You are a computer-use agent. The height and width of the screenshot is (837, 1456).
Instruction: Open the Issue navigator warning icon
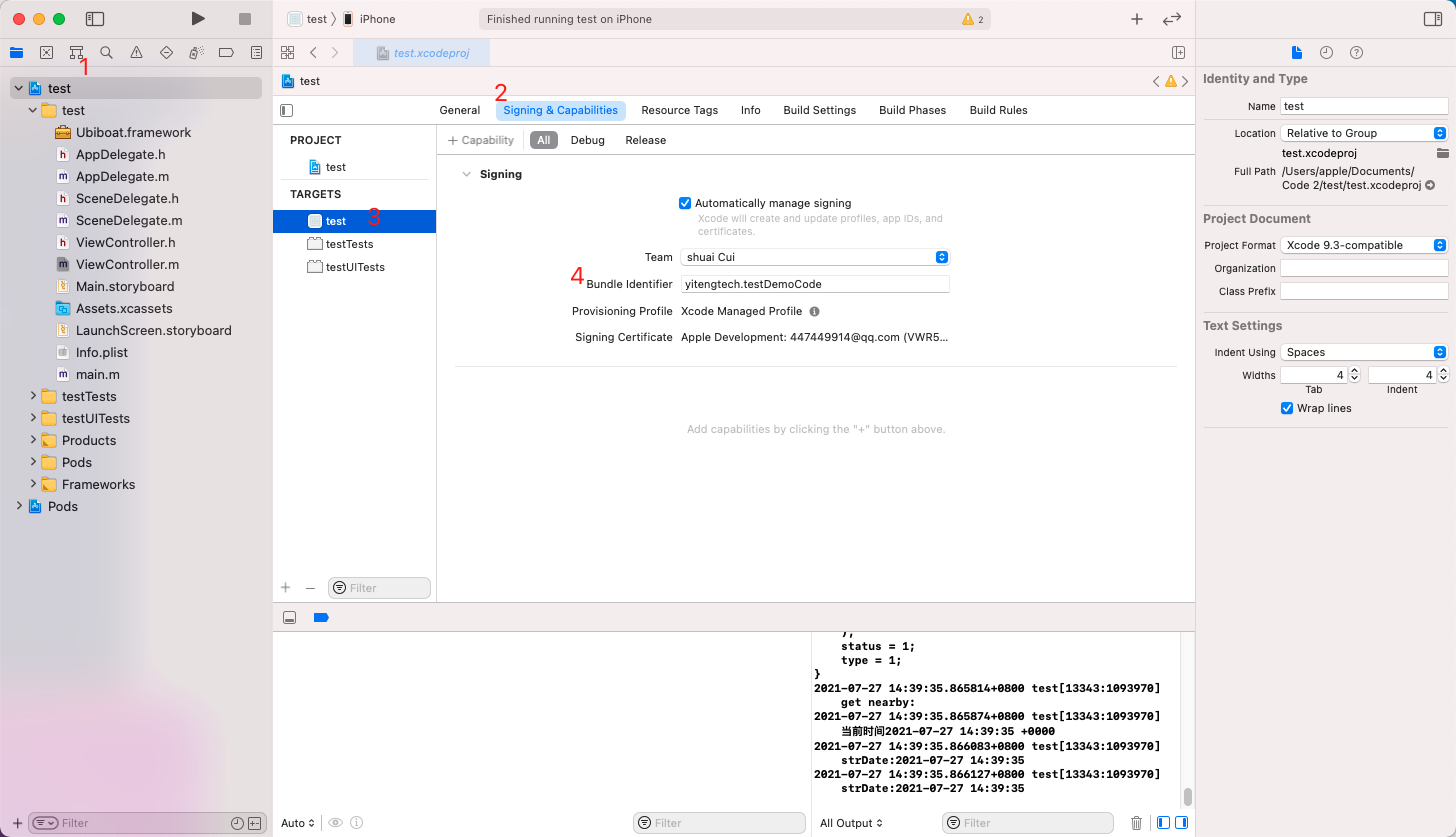tap(136, 53)
